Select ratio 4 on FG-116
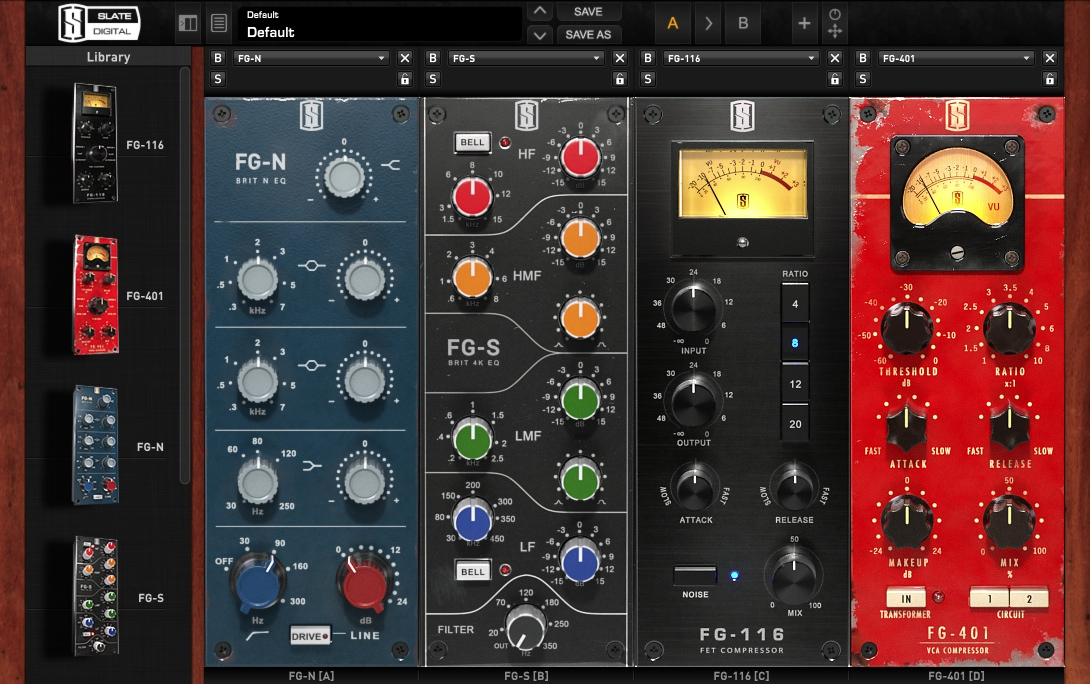The image size is (1090, 684). 795,304
